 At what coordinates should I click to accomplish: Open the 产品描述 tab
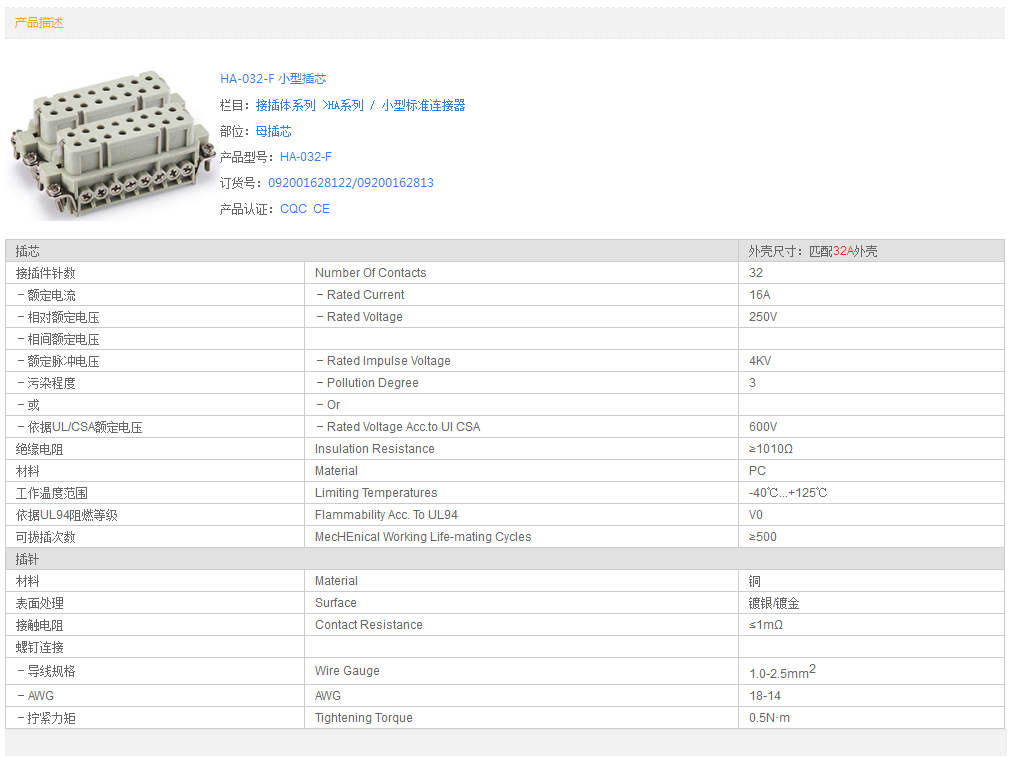(39, 23)
